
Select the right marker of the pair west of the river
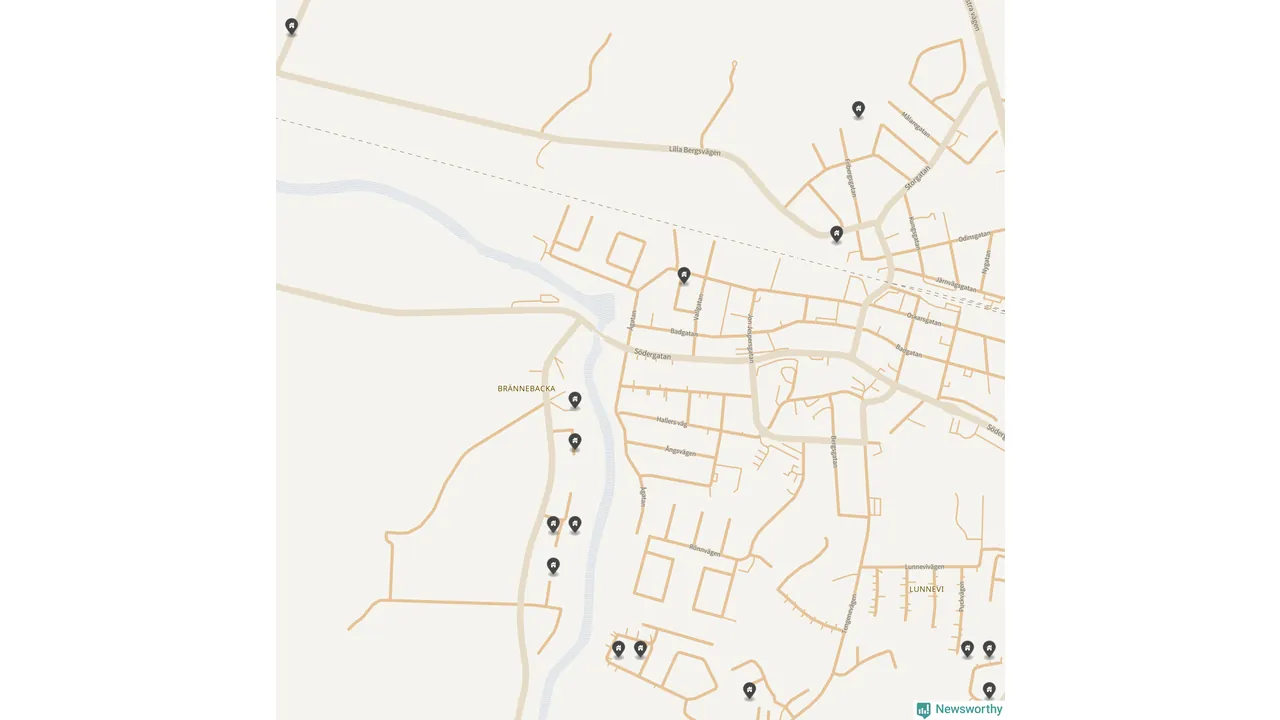(x=575, y=524)
